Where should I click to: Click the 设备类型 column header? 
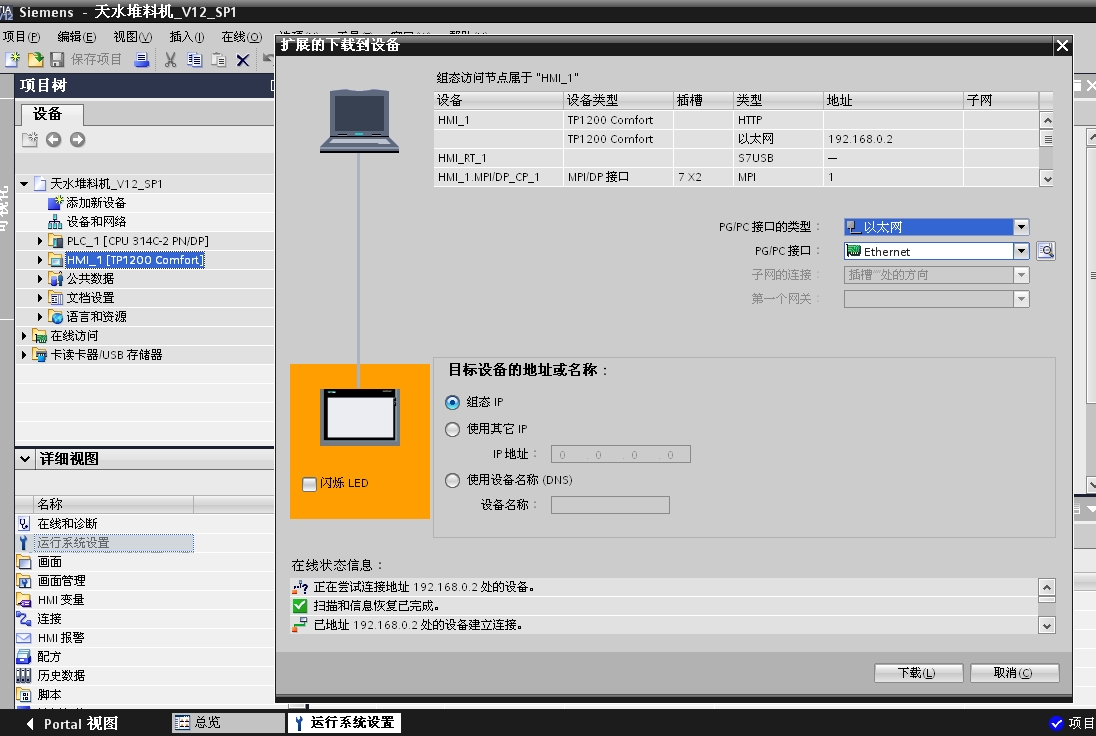click(x=618, y=100)
